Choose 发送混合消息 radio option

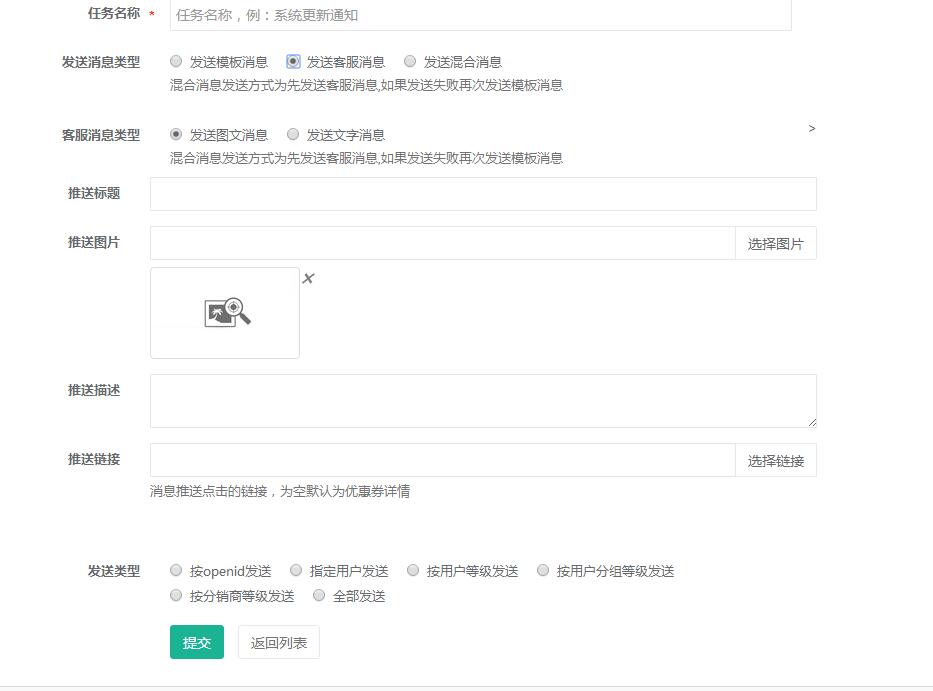(x=410, y=62)
